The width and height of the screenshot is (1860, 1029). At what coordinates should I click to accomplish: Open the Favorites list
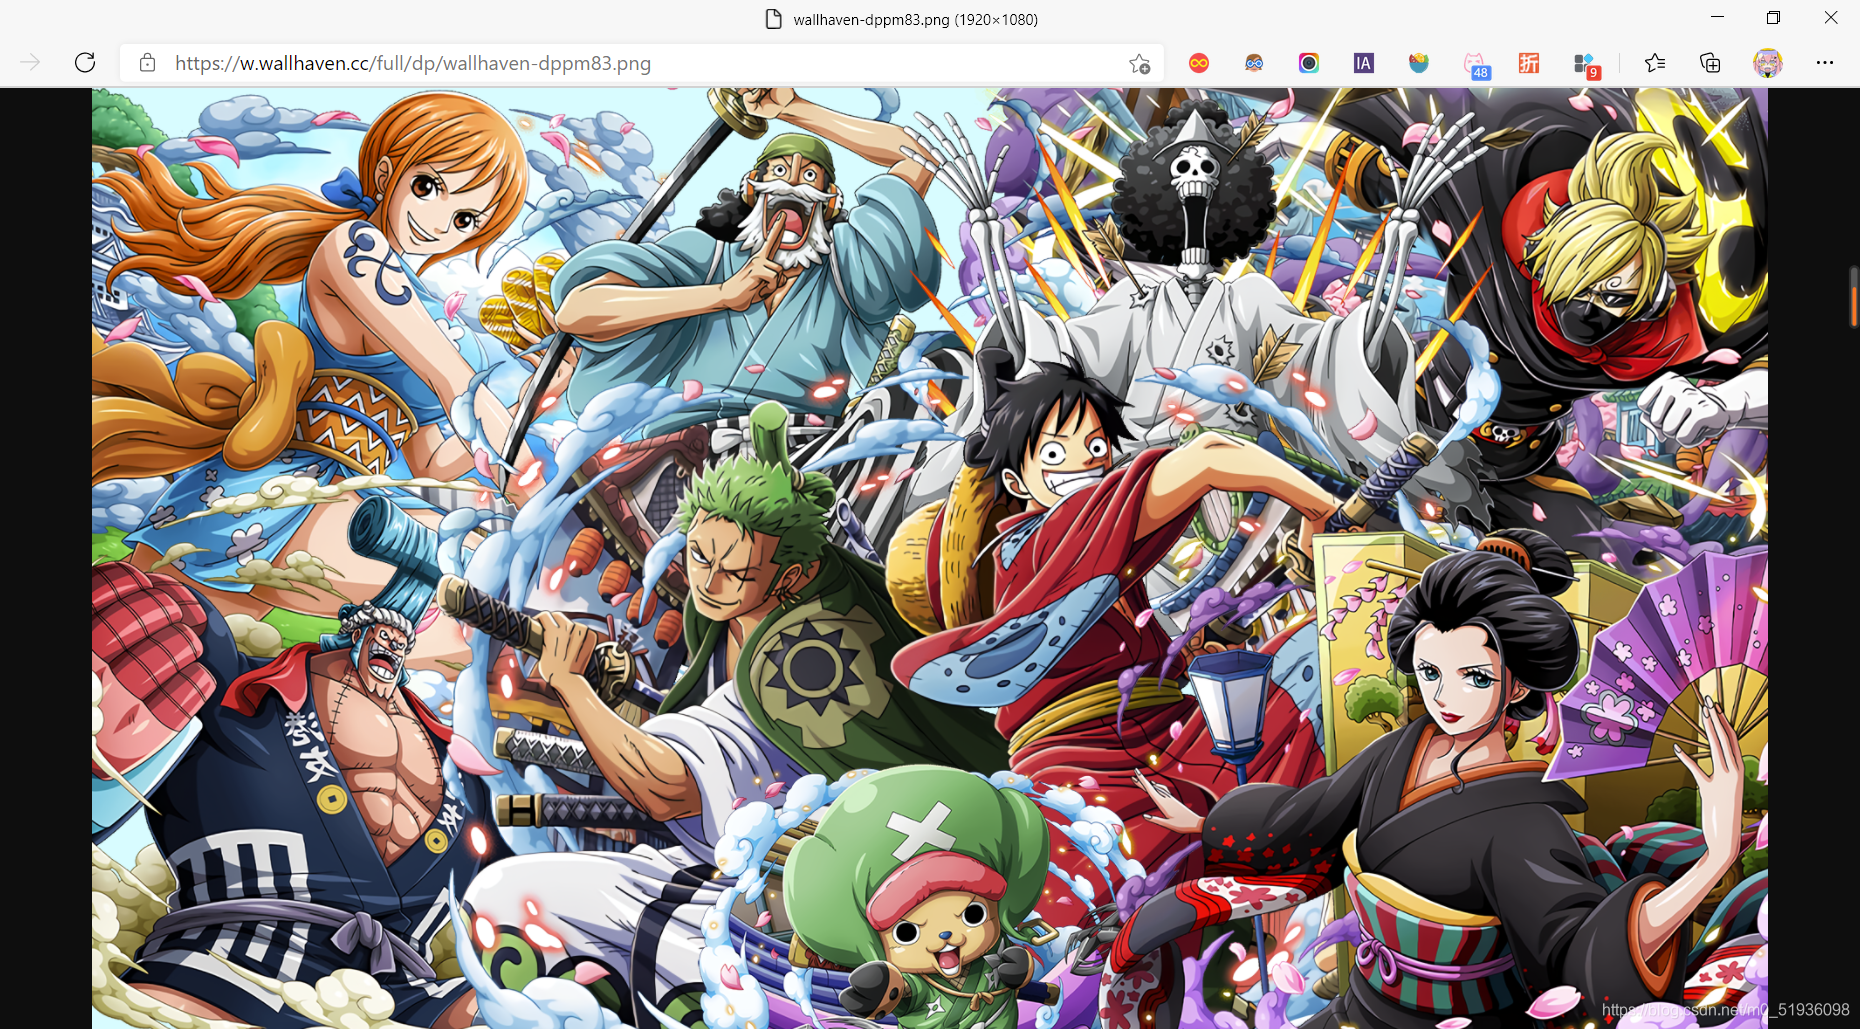point(1655,63)
